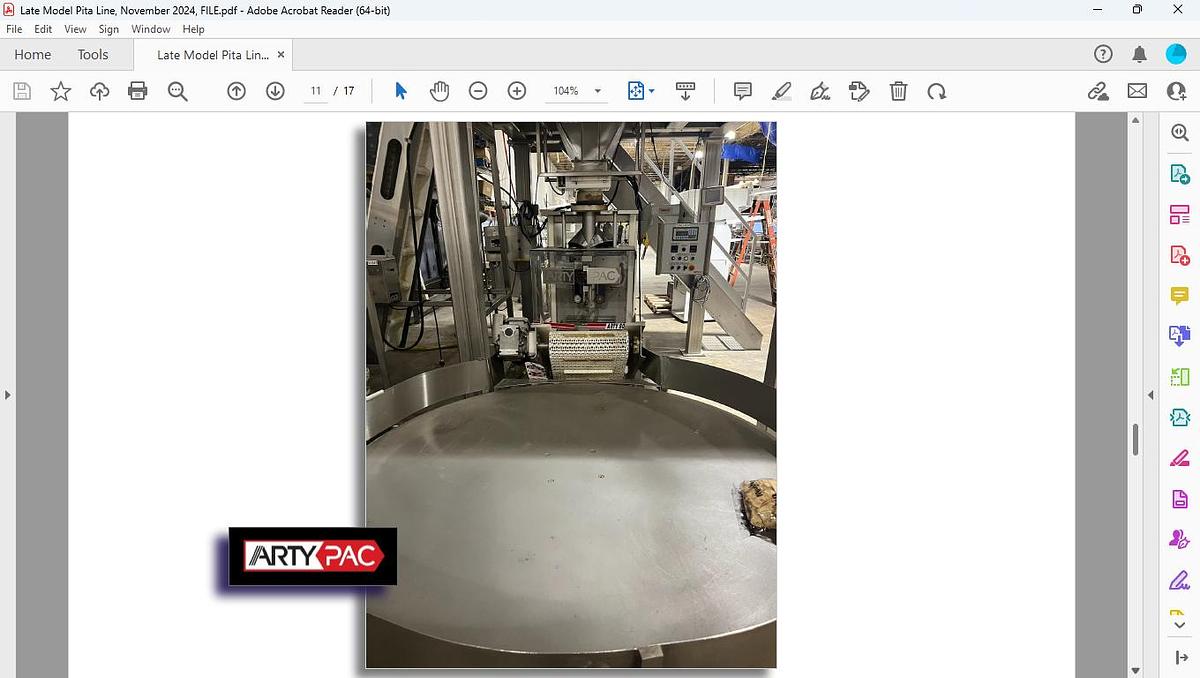
Task: Expand more tools with the sidebar chevron
Action: [x=1178, y=623]
